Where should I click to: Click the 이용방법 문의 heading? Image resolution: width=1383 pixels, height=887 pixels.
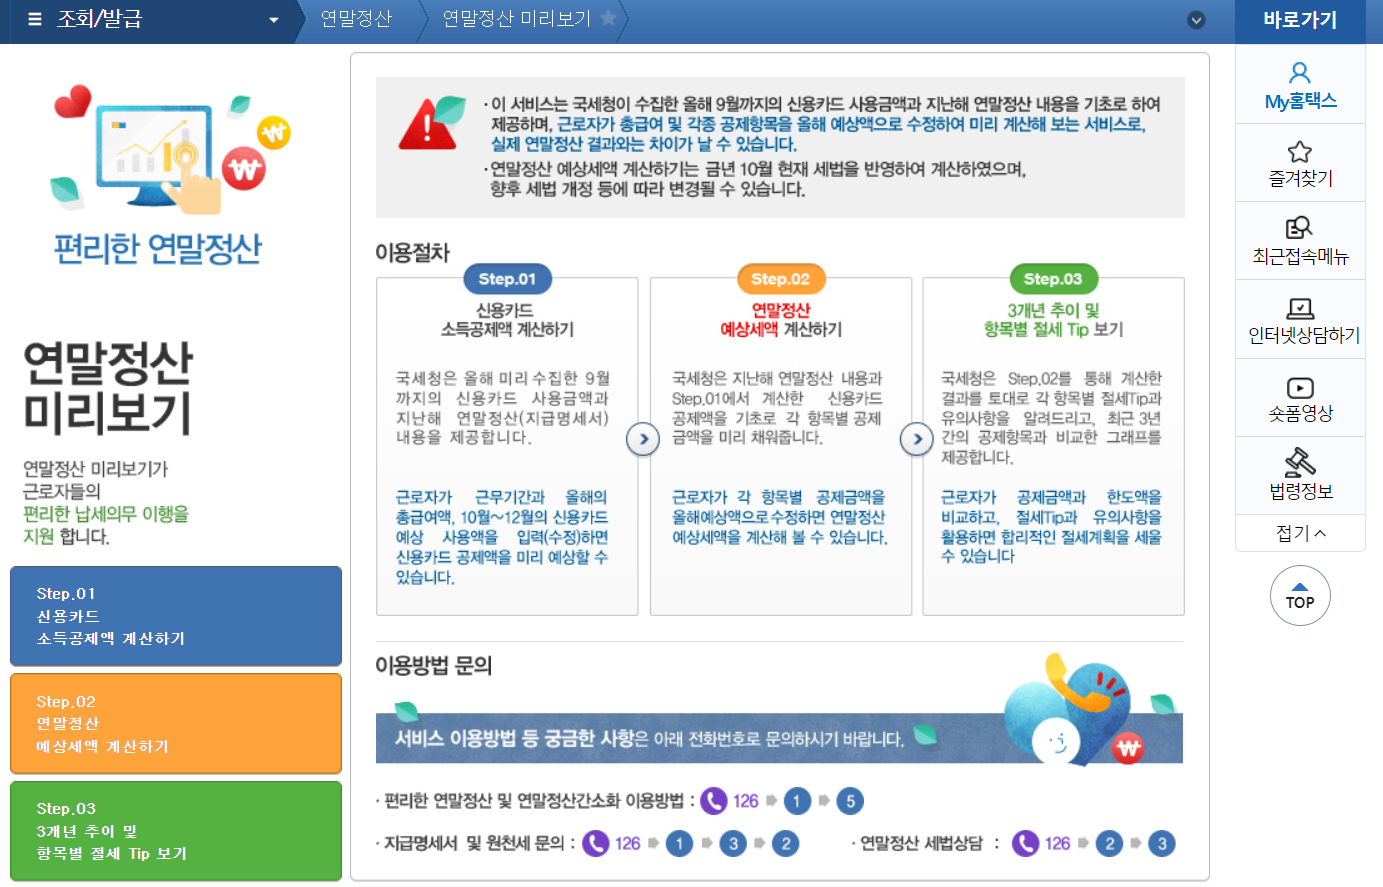click(433, 666)
